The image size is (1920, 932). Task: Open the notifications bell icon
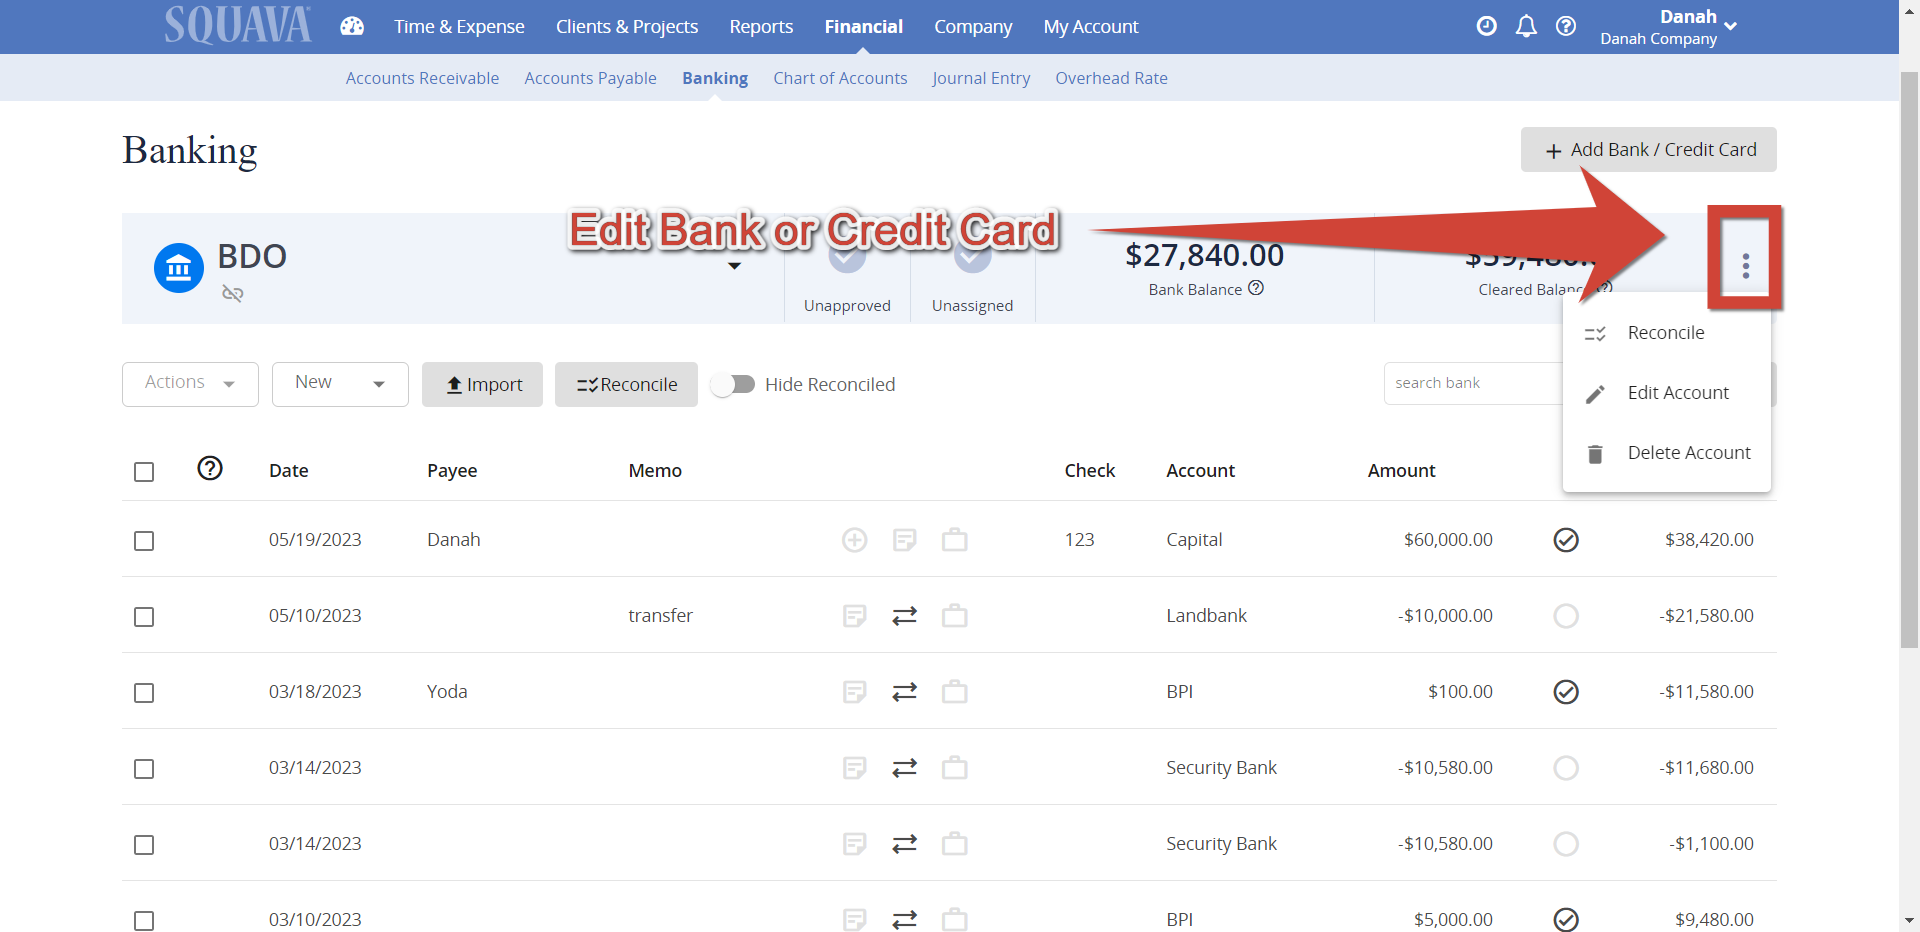[x=1526, y=26]
